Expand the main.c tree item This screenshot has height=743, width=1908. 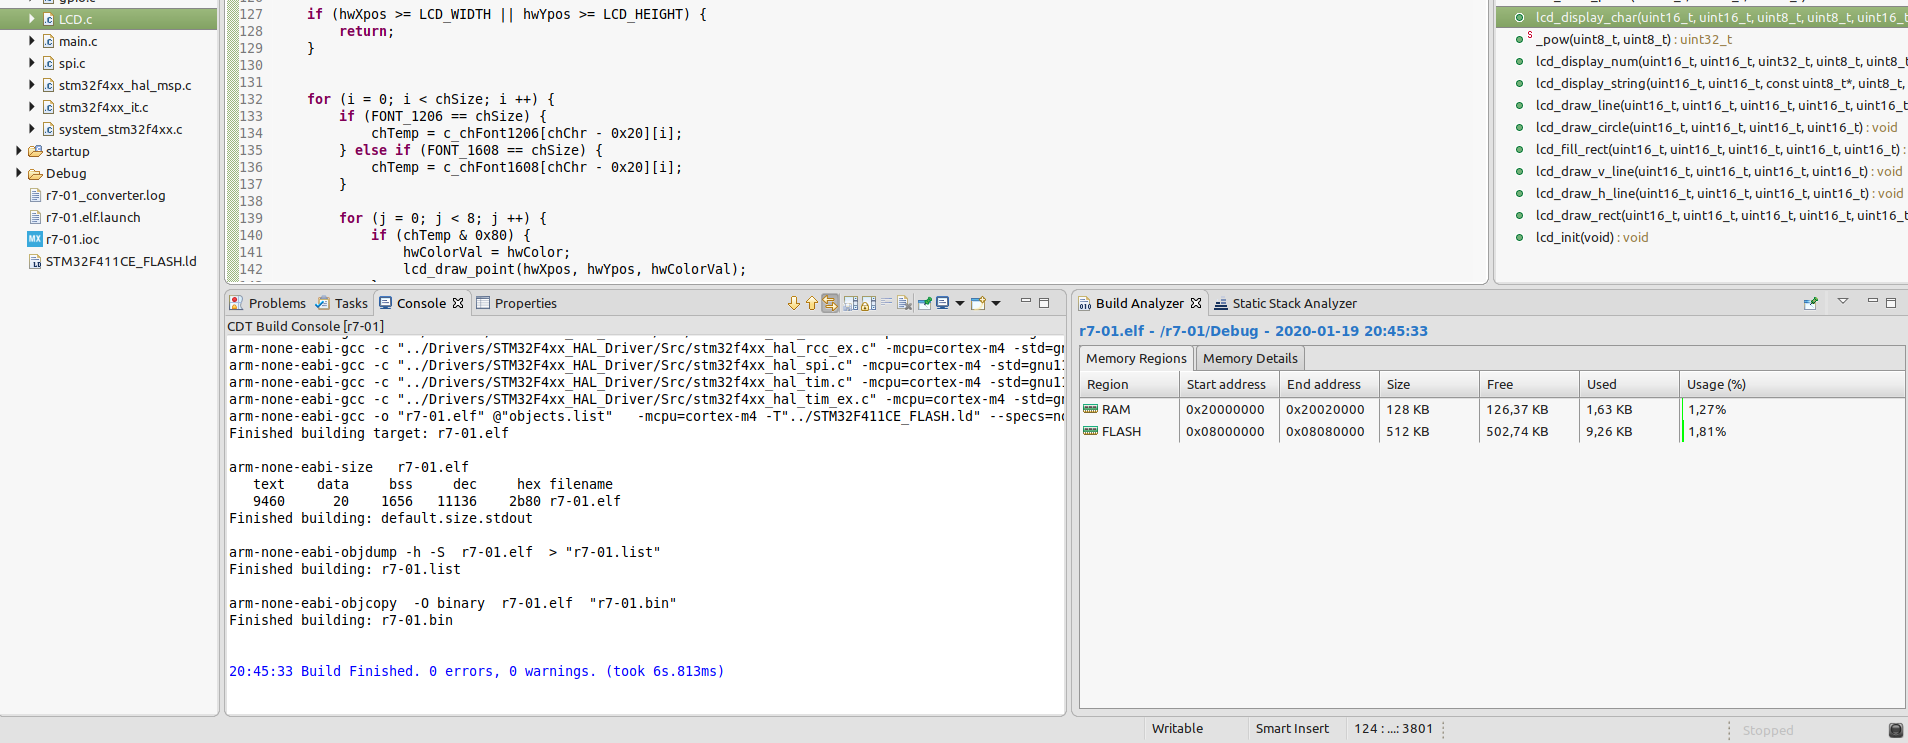32,41
